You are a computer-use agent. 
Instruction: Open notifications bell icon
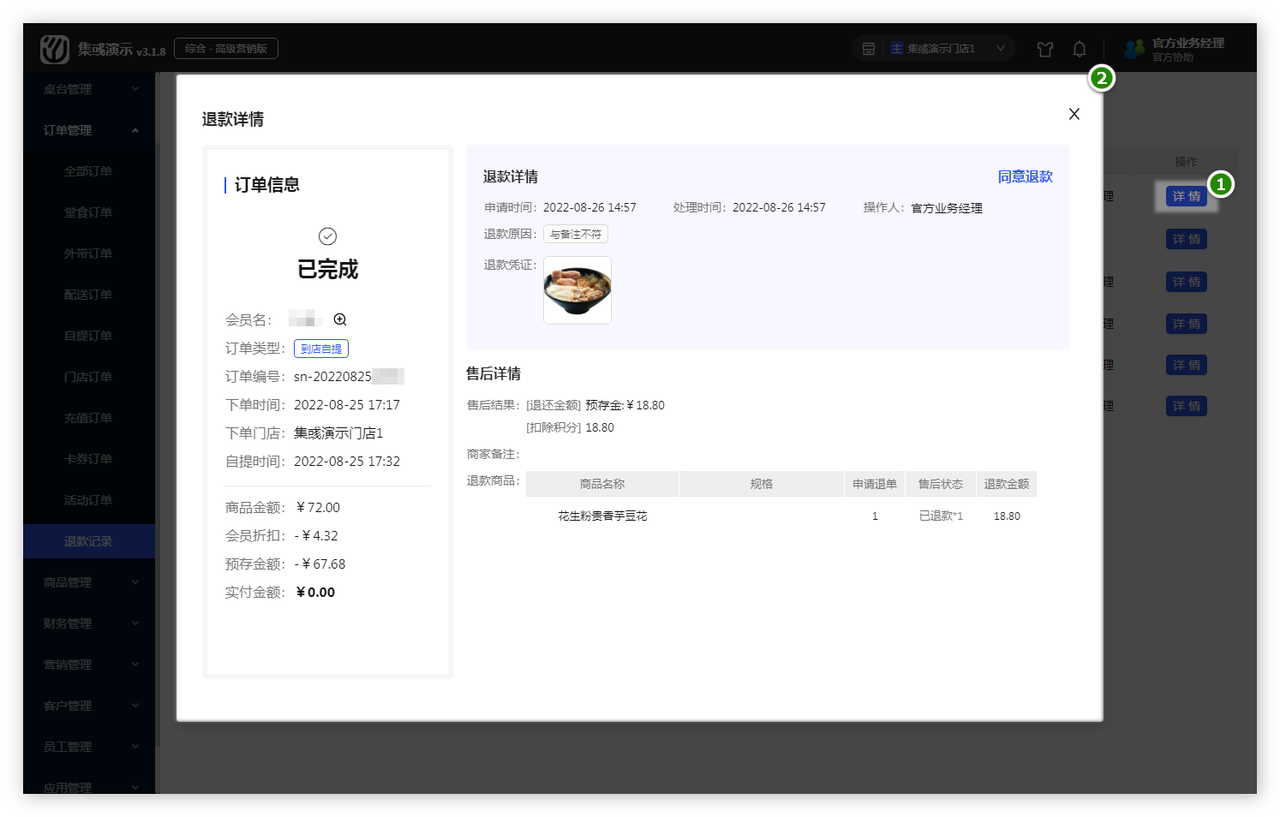click(x=1080, y=49)
